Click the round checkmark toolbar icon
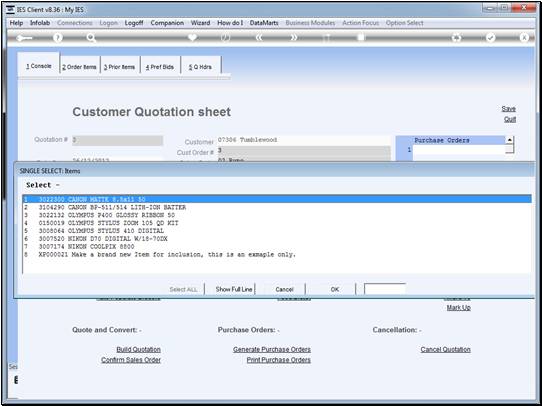The height and width of the screenshot is (406, 542). point(490,38)
